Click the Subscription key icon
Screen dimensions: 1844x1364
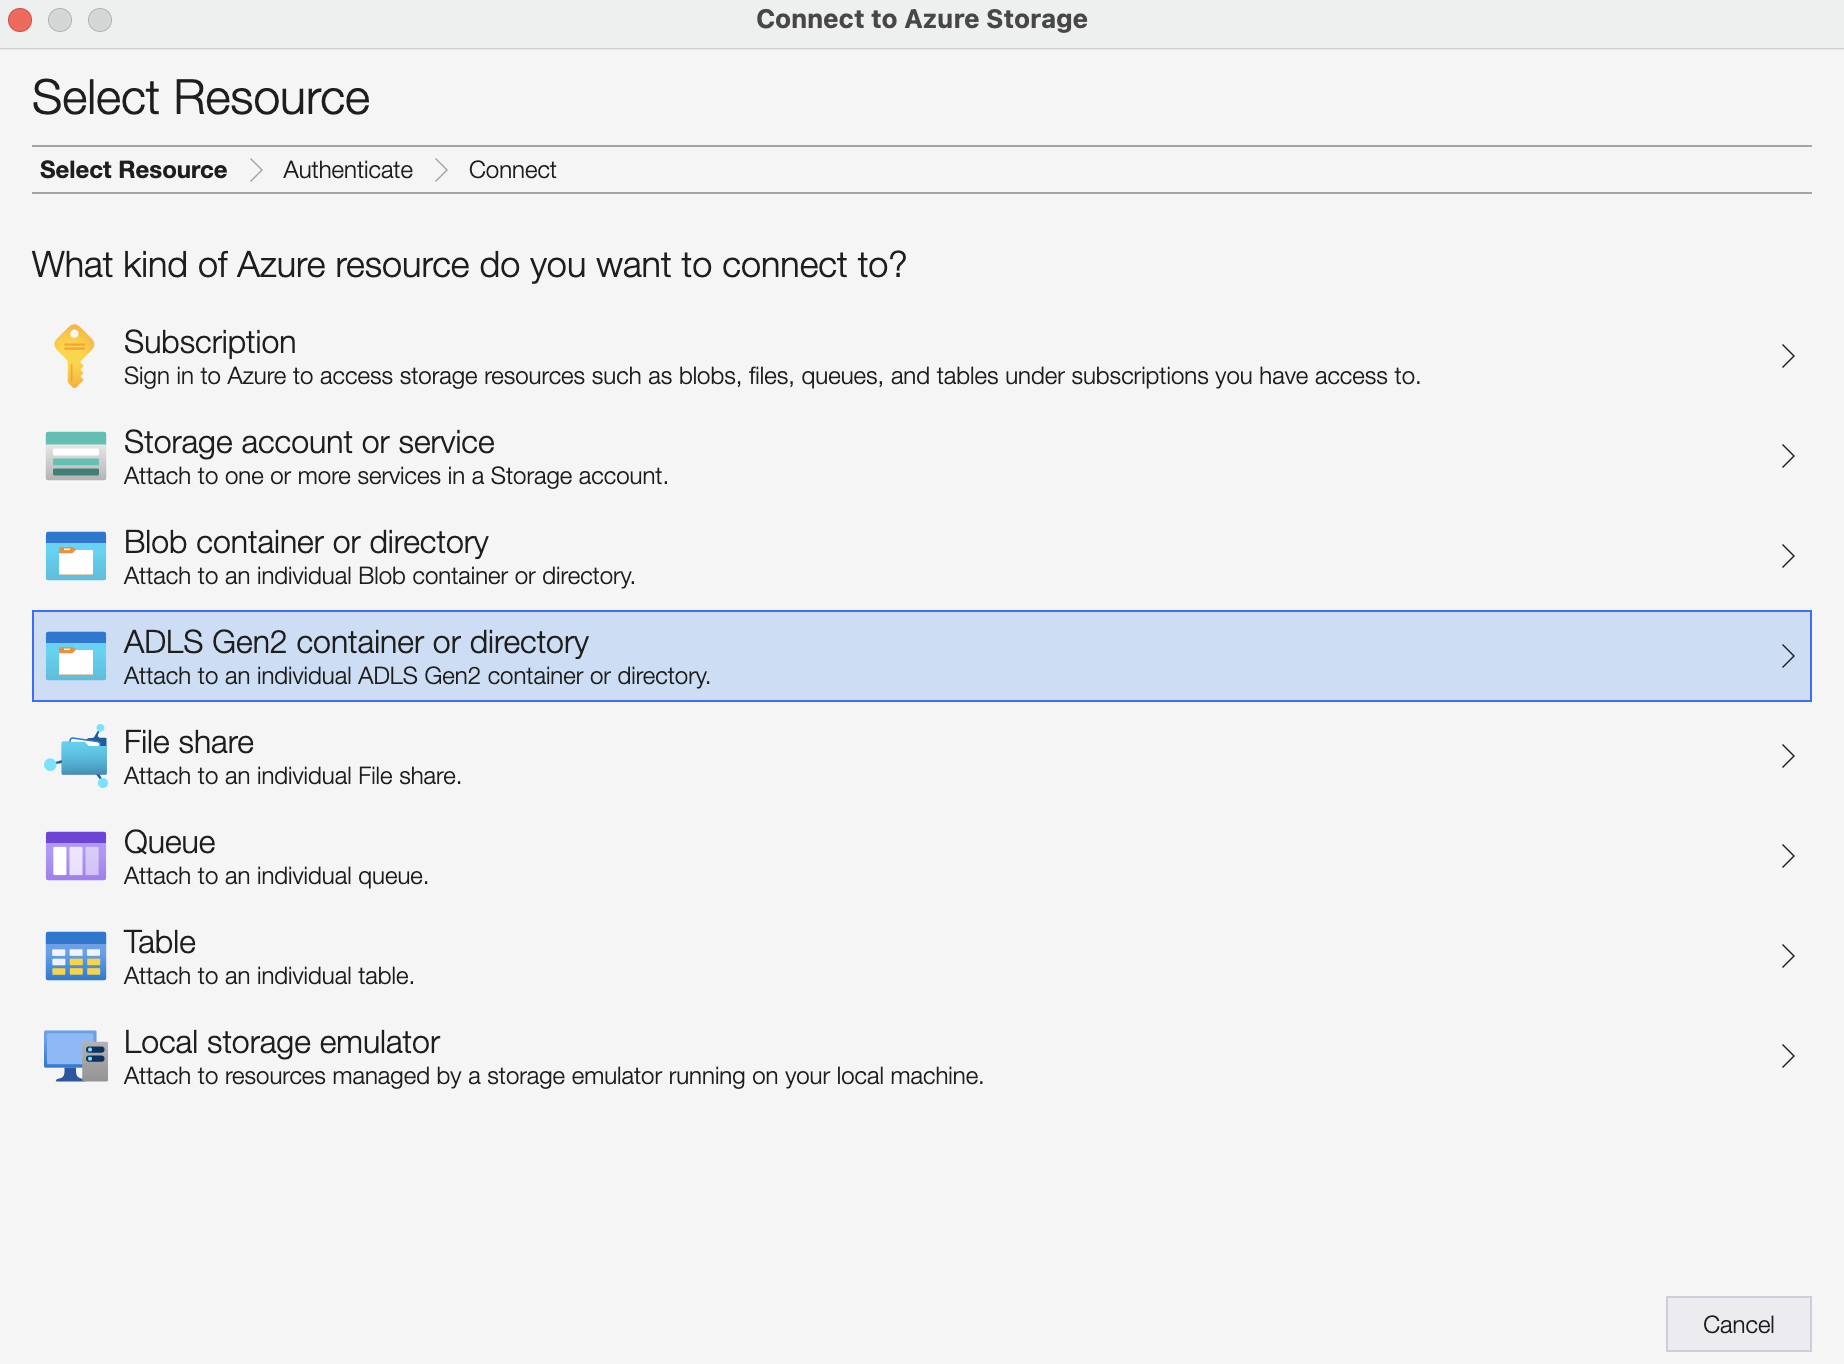pos(75,355)
